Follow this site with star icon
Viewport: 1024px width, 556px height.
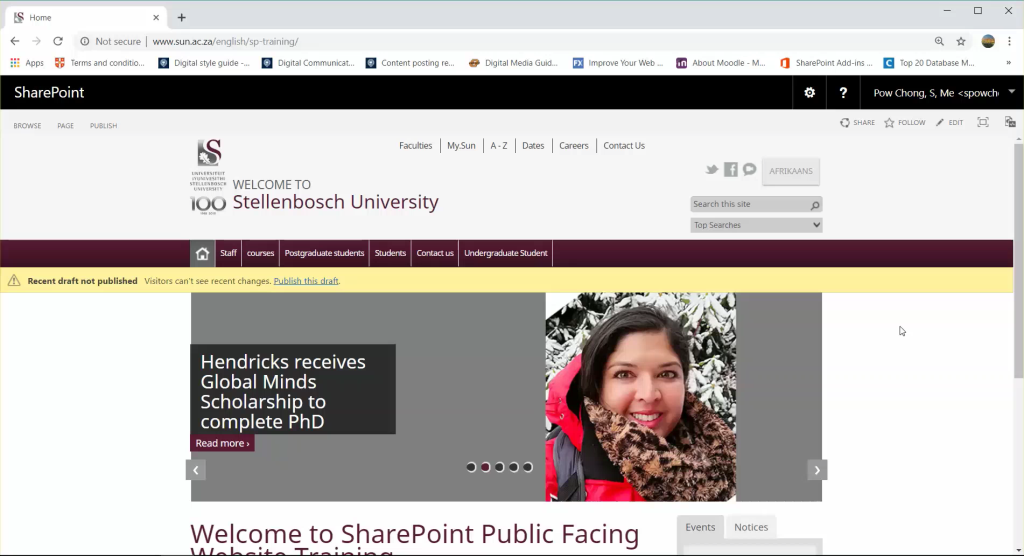point(889,123)
